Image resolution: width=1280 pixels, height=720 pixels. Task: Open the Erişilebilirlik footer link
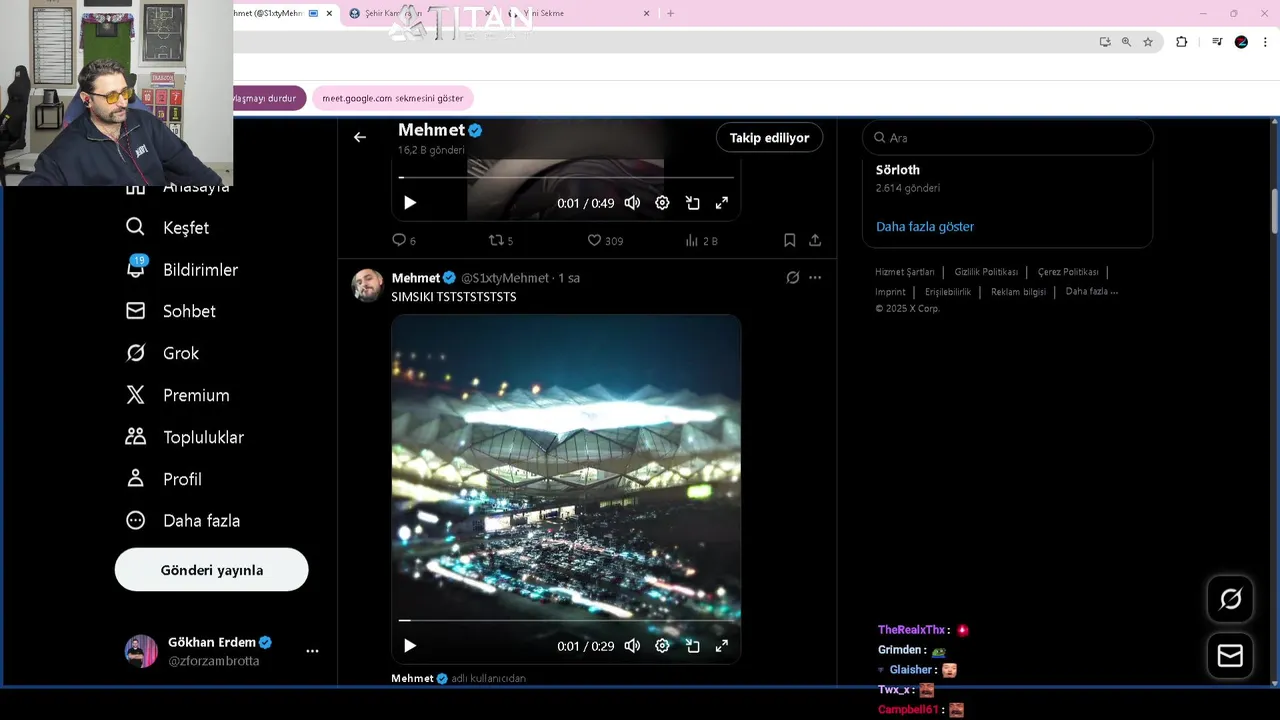point(948,292)
